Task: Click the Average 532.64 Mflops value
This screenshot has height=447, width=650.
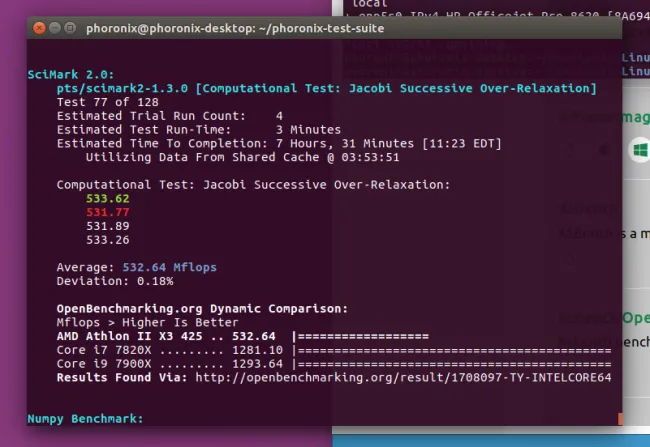Action: point(169,267)
